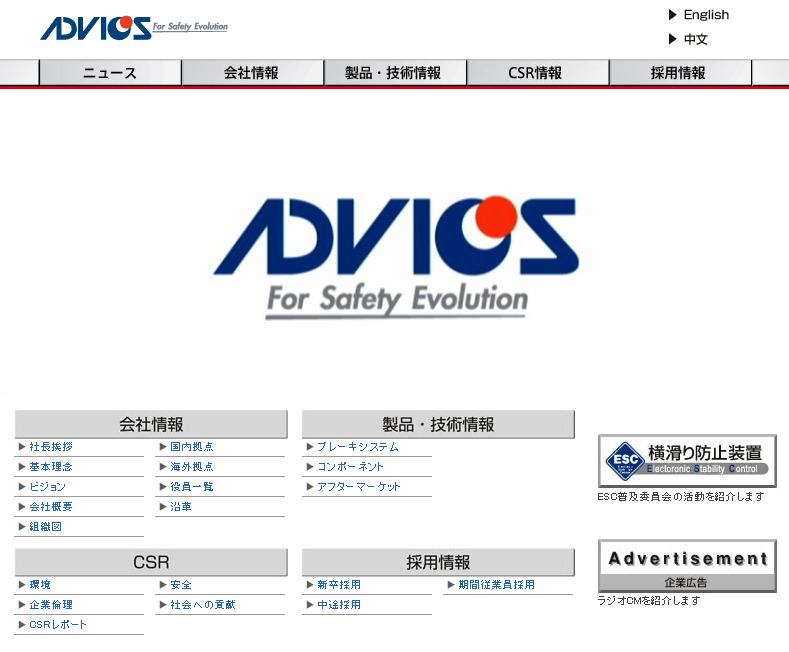Open the 組織図 link
Viewport: 789px width, 652px height.
tap(45, 527)
